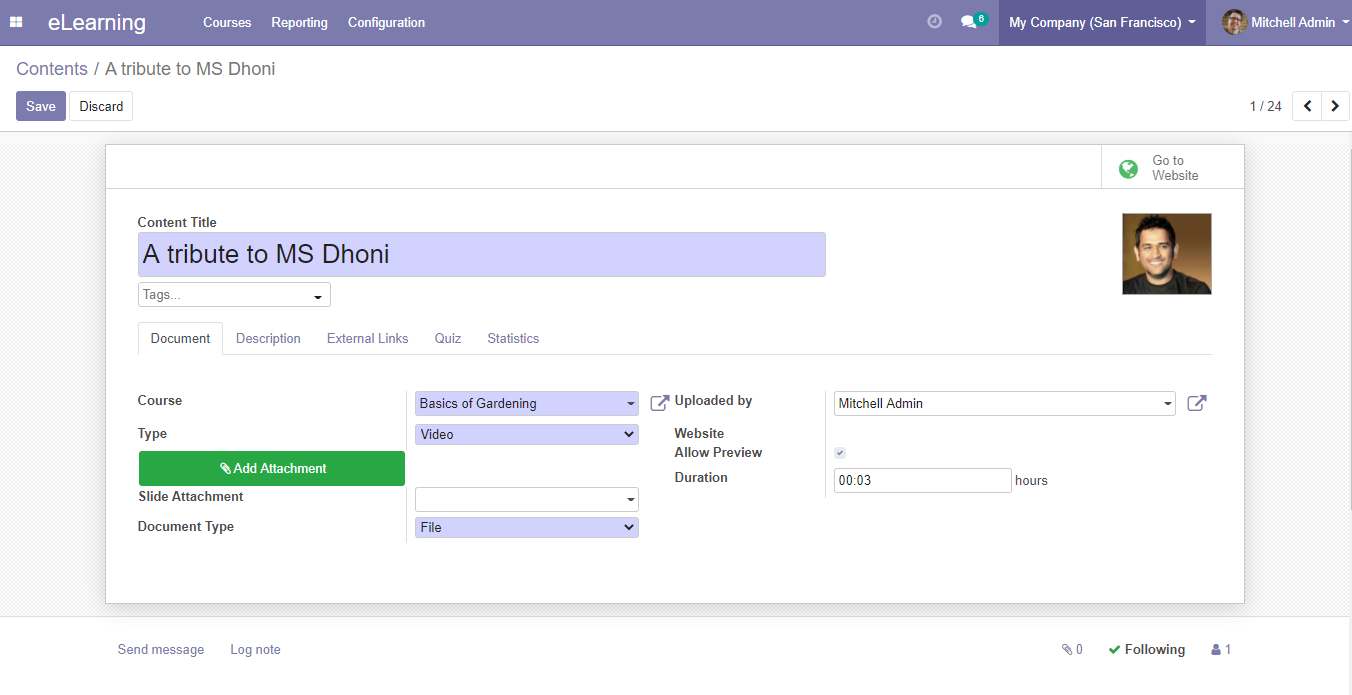This screenshot has height=695, width=1352.
Task: Switch to the Statistics tab
Action: [x=513, y=339]
